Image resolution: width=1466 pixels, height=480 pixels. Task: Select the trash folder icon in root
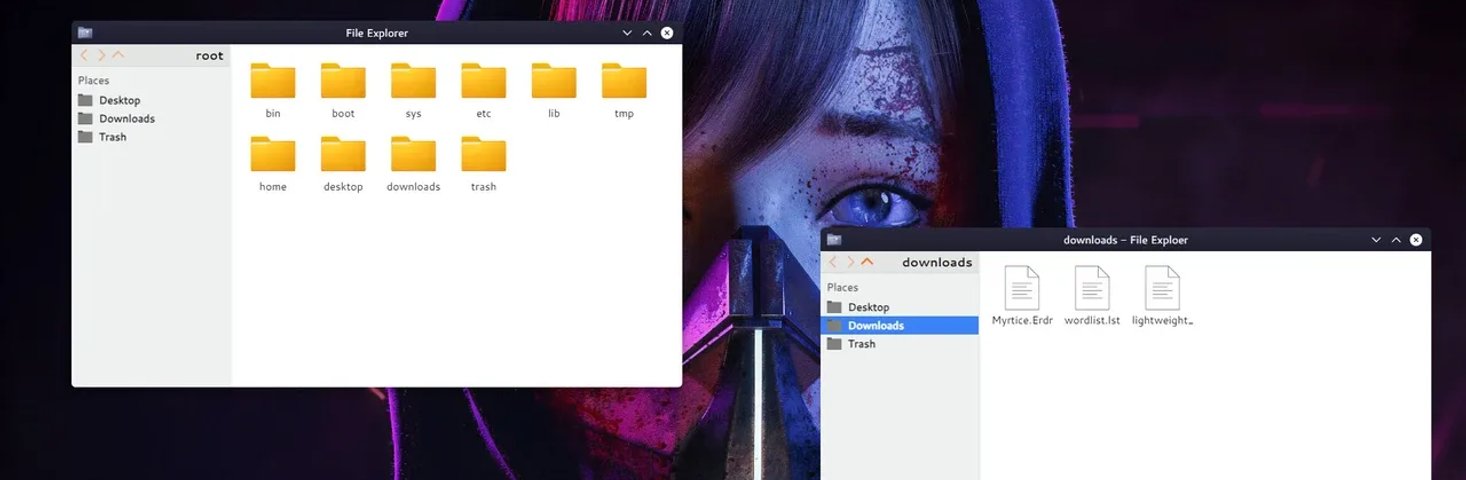pyautogui.click(x=483, y=154)
